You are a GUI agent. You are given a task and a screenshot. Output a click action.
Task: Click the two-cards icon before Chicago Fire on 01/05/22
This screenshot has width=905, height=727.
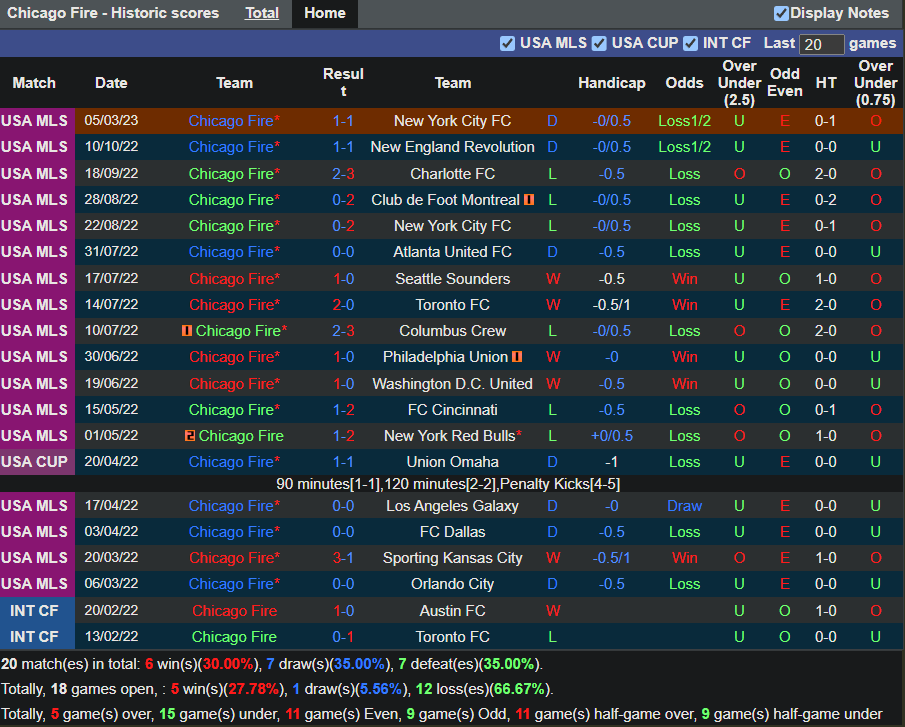(189, 436)
